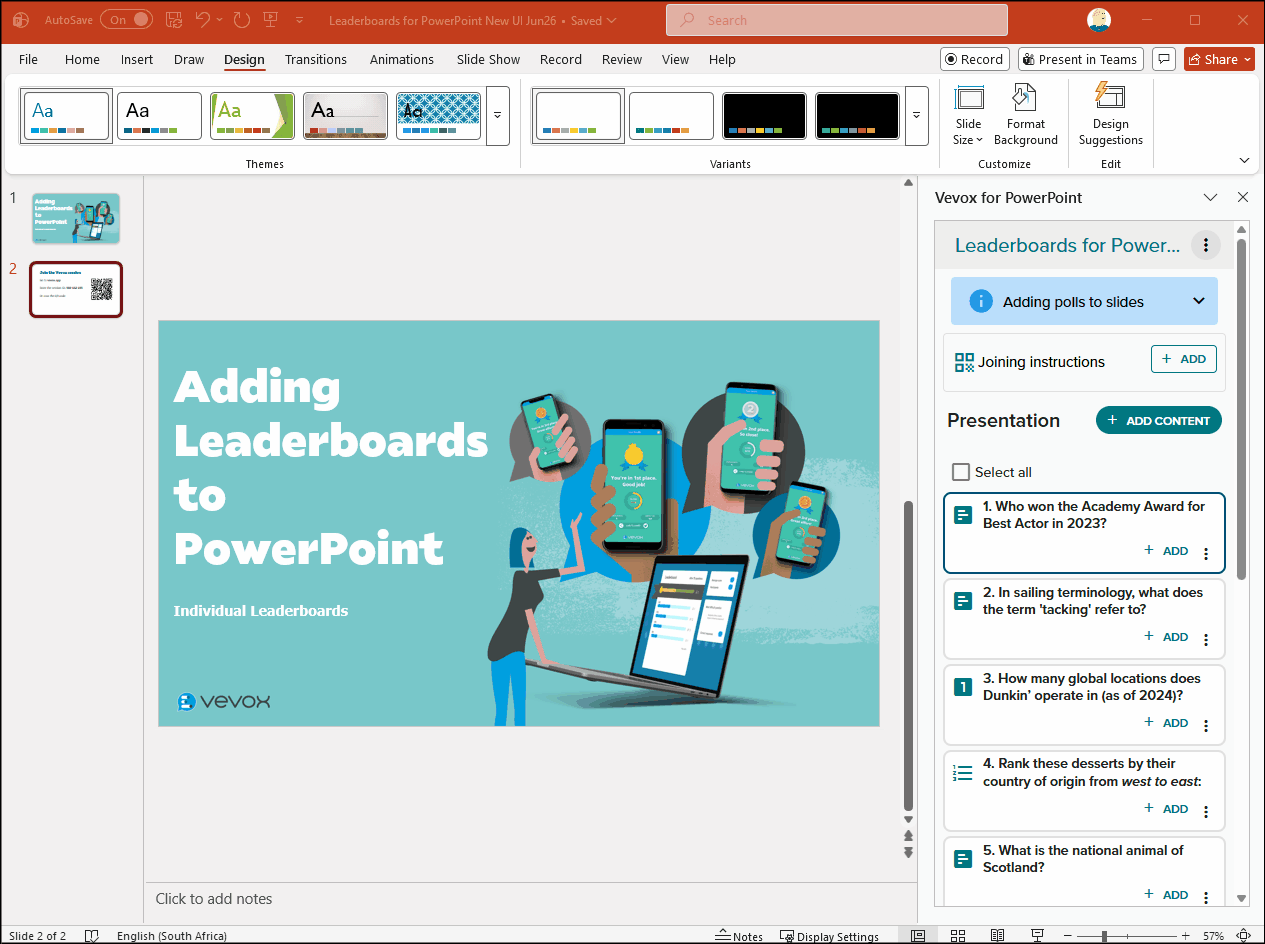Expand the Themes gallery
The width and height of the screenshot is (1265, 944).
pyautogui.click(x=498, y=116)
